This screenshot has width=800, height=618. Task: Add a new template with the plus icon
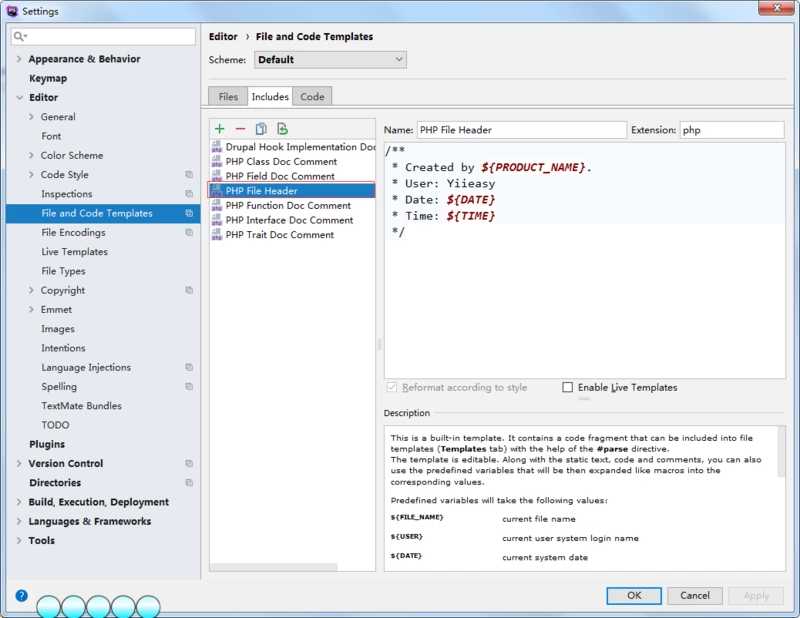coord(219,129)
